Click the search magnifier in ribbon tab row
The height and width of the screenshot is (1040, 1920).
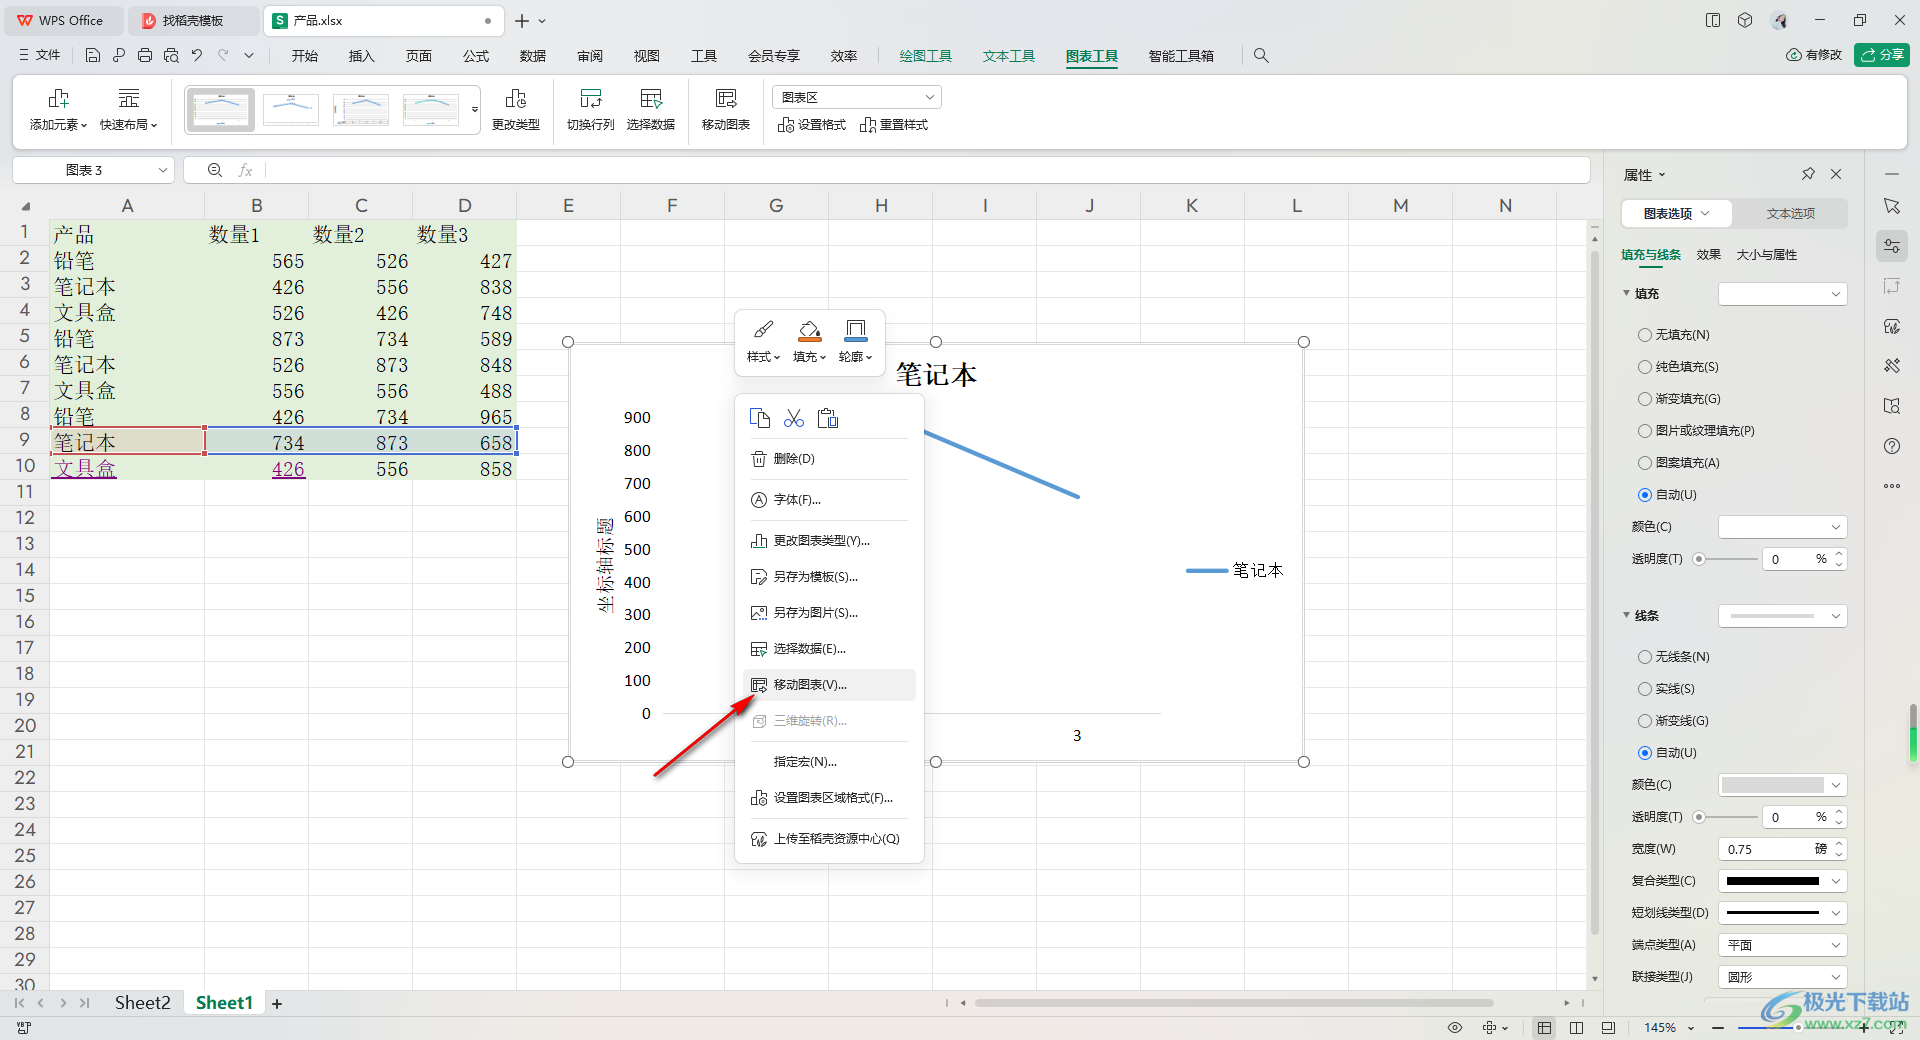[1261, 56]
